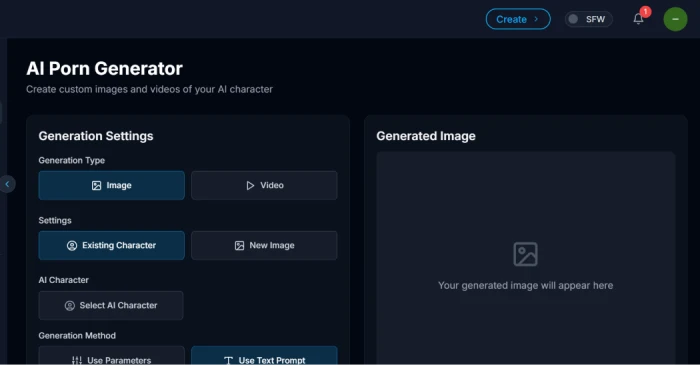This screenshot has height=365, width=700.
Task: Click the Generation Method label
Action: 77,336
